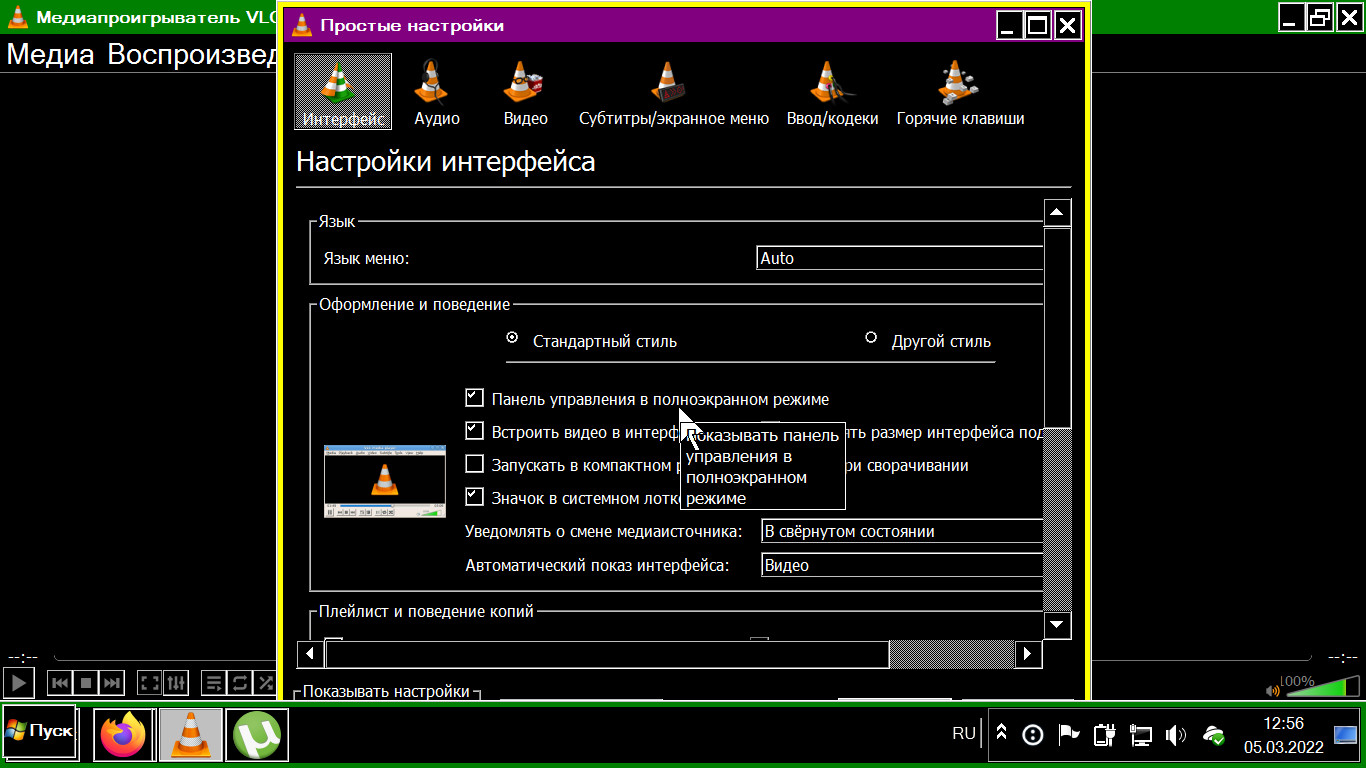Open Input/Codecs settings category
This screenshot has height=768, width=1366.
[x=832, y=93]
